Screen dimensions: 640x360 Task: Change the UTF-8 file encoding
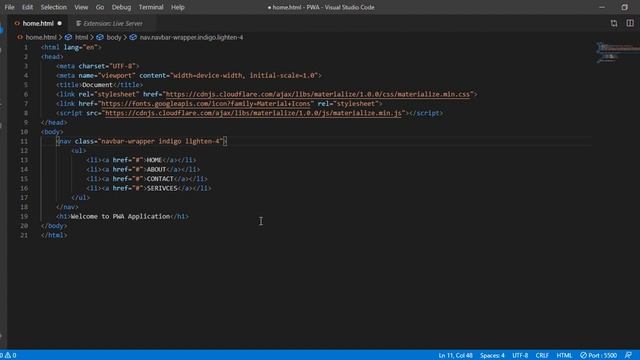(x=520, y=355)
